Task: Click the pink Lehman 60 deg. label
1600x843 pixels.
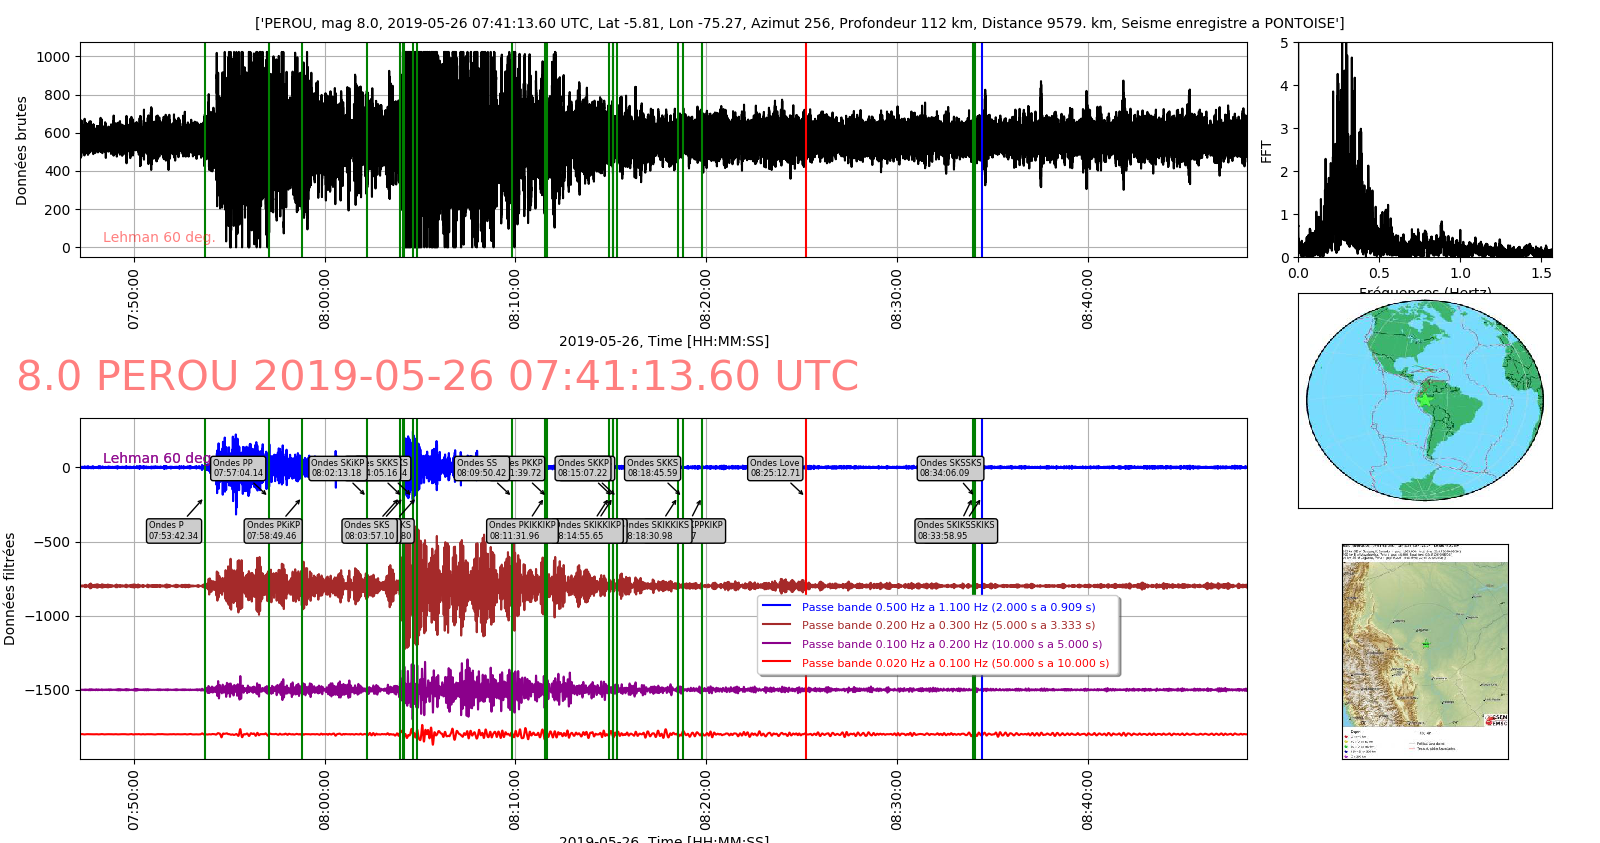Action: point(159,237)
